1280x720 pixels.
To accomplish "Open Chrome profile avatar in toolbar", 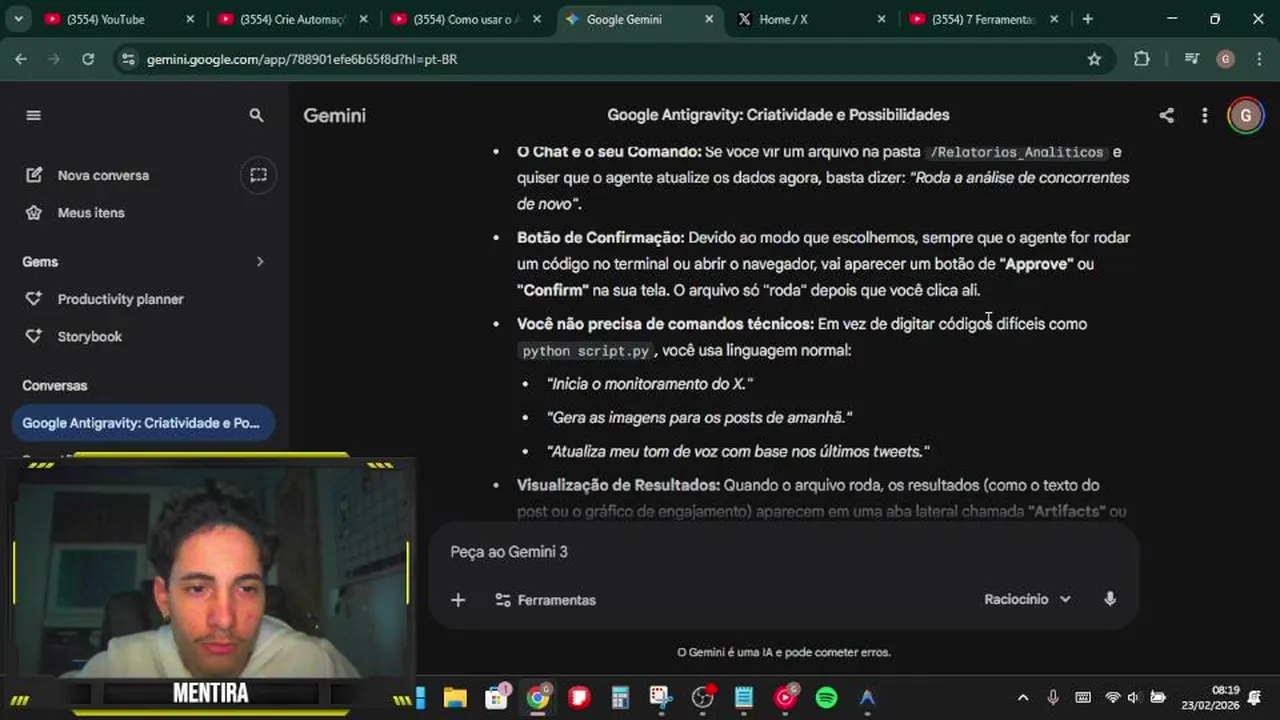I will 1225,59.
